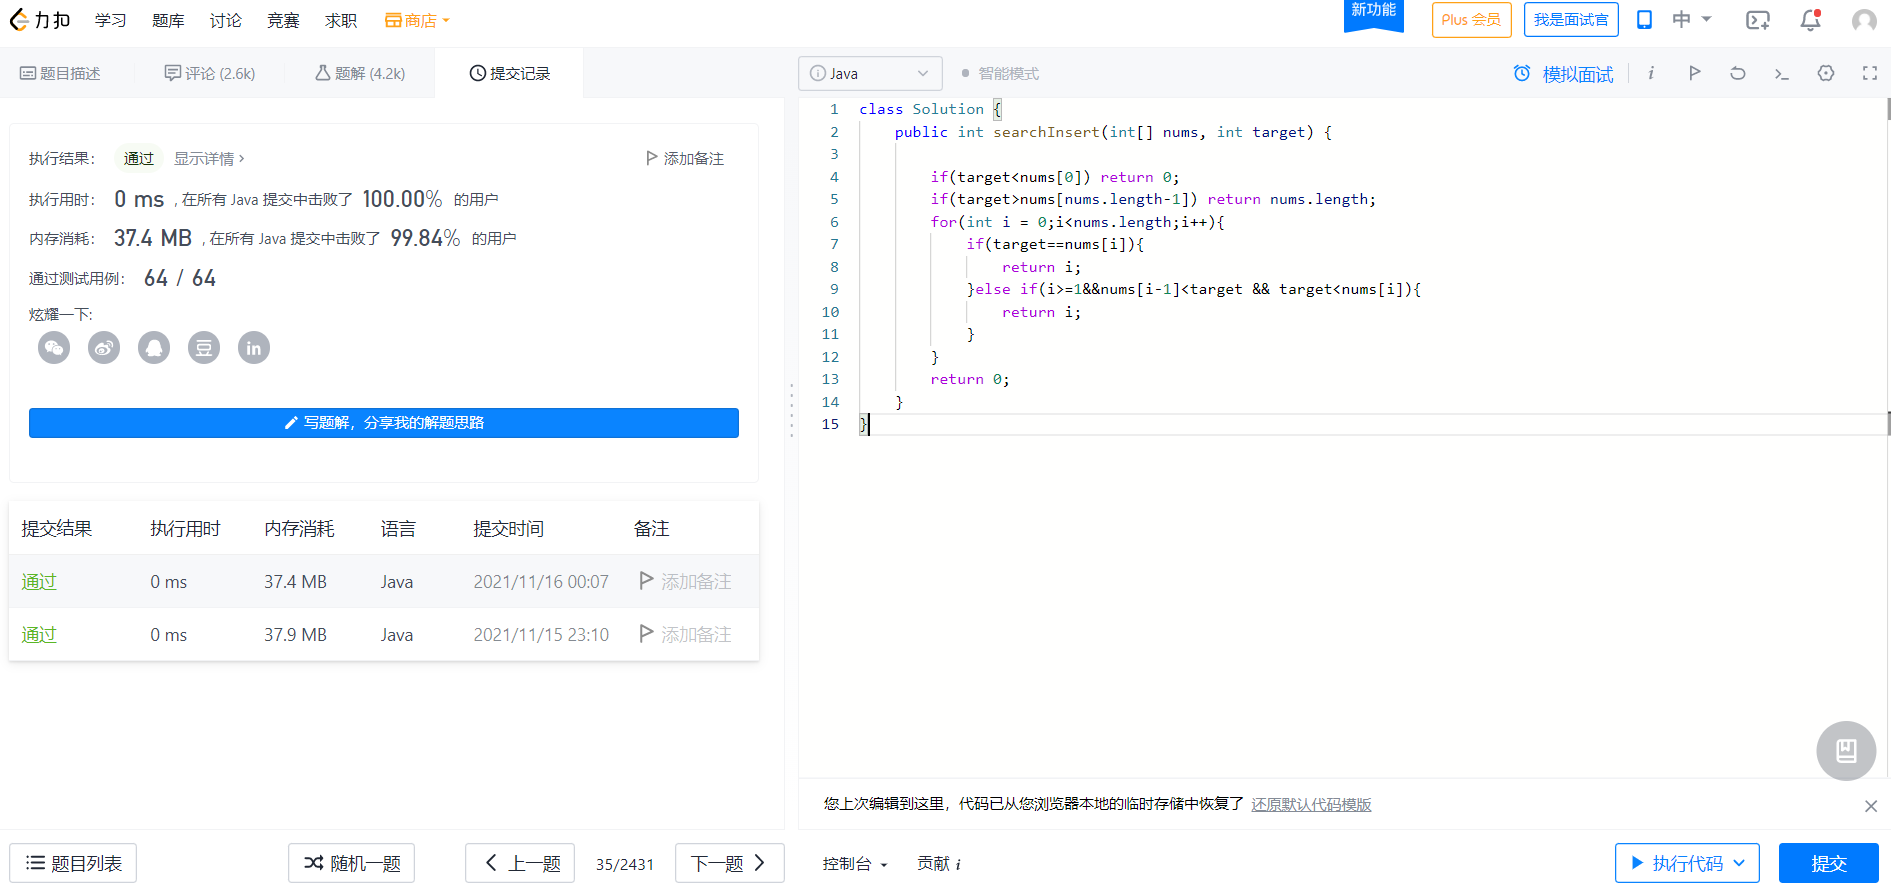Reset code with the undo arrow icon
The width and height of the screenshot is (1891, 888).
coord(1738,73)
